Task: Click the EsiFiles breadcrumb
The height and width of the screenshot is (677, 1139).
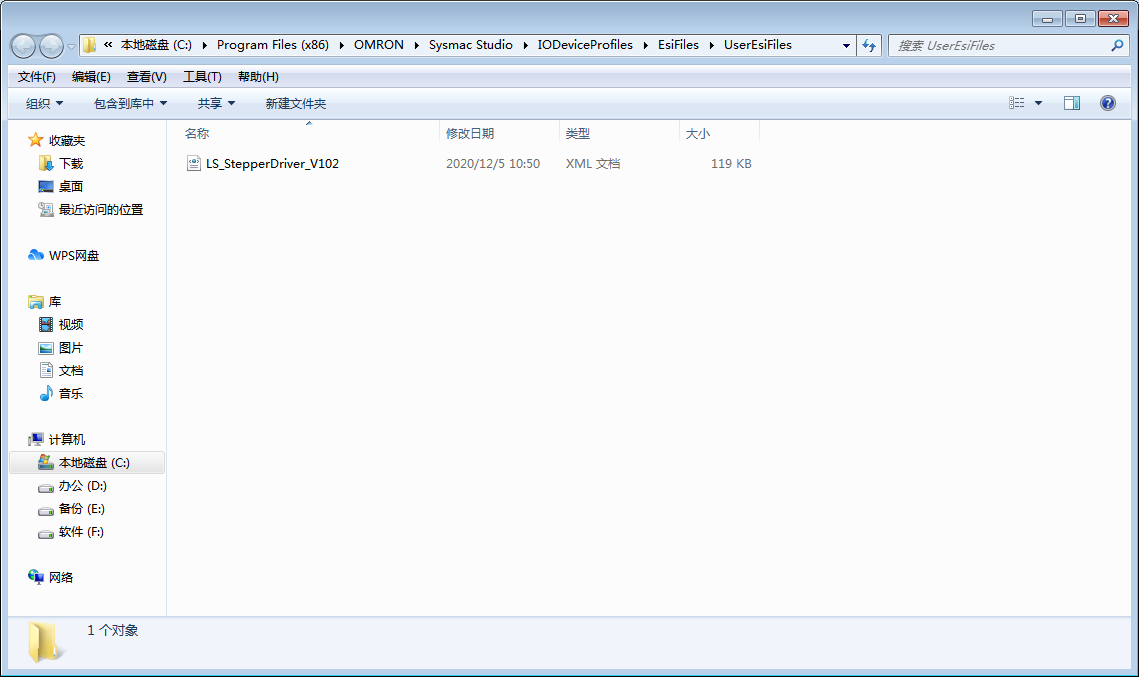Action: (678, 45)
